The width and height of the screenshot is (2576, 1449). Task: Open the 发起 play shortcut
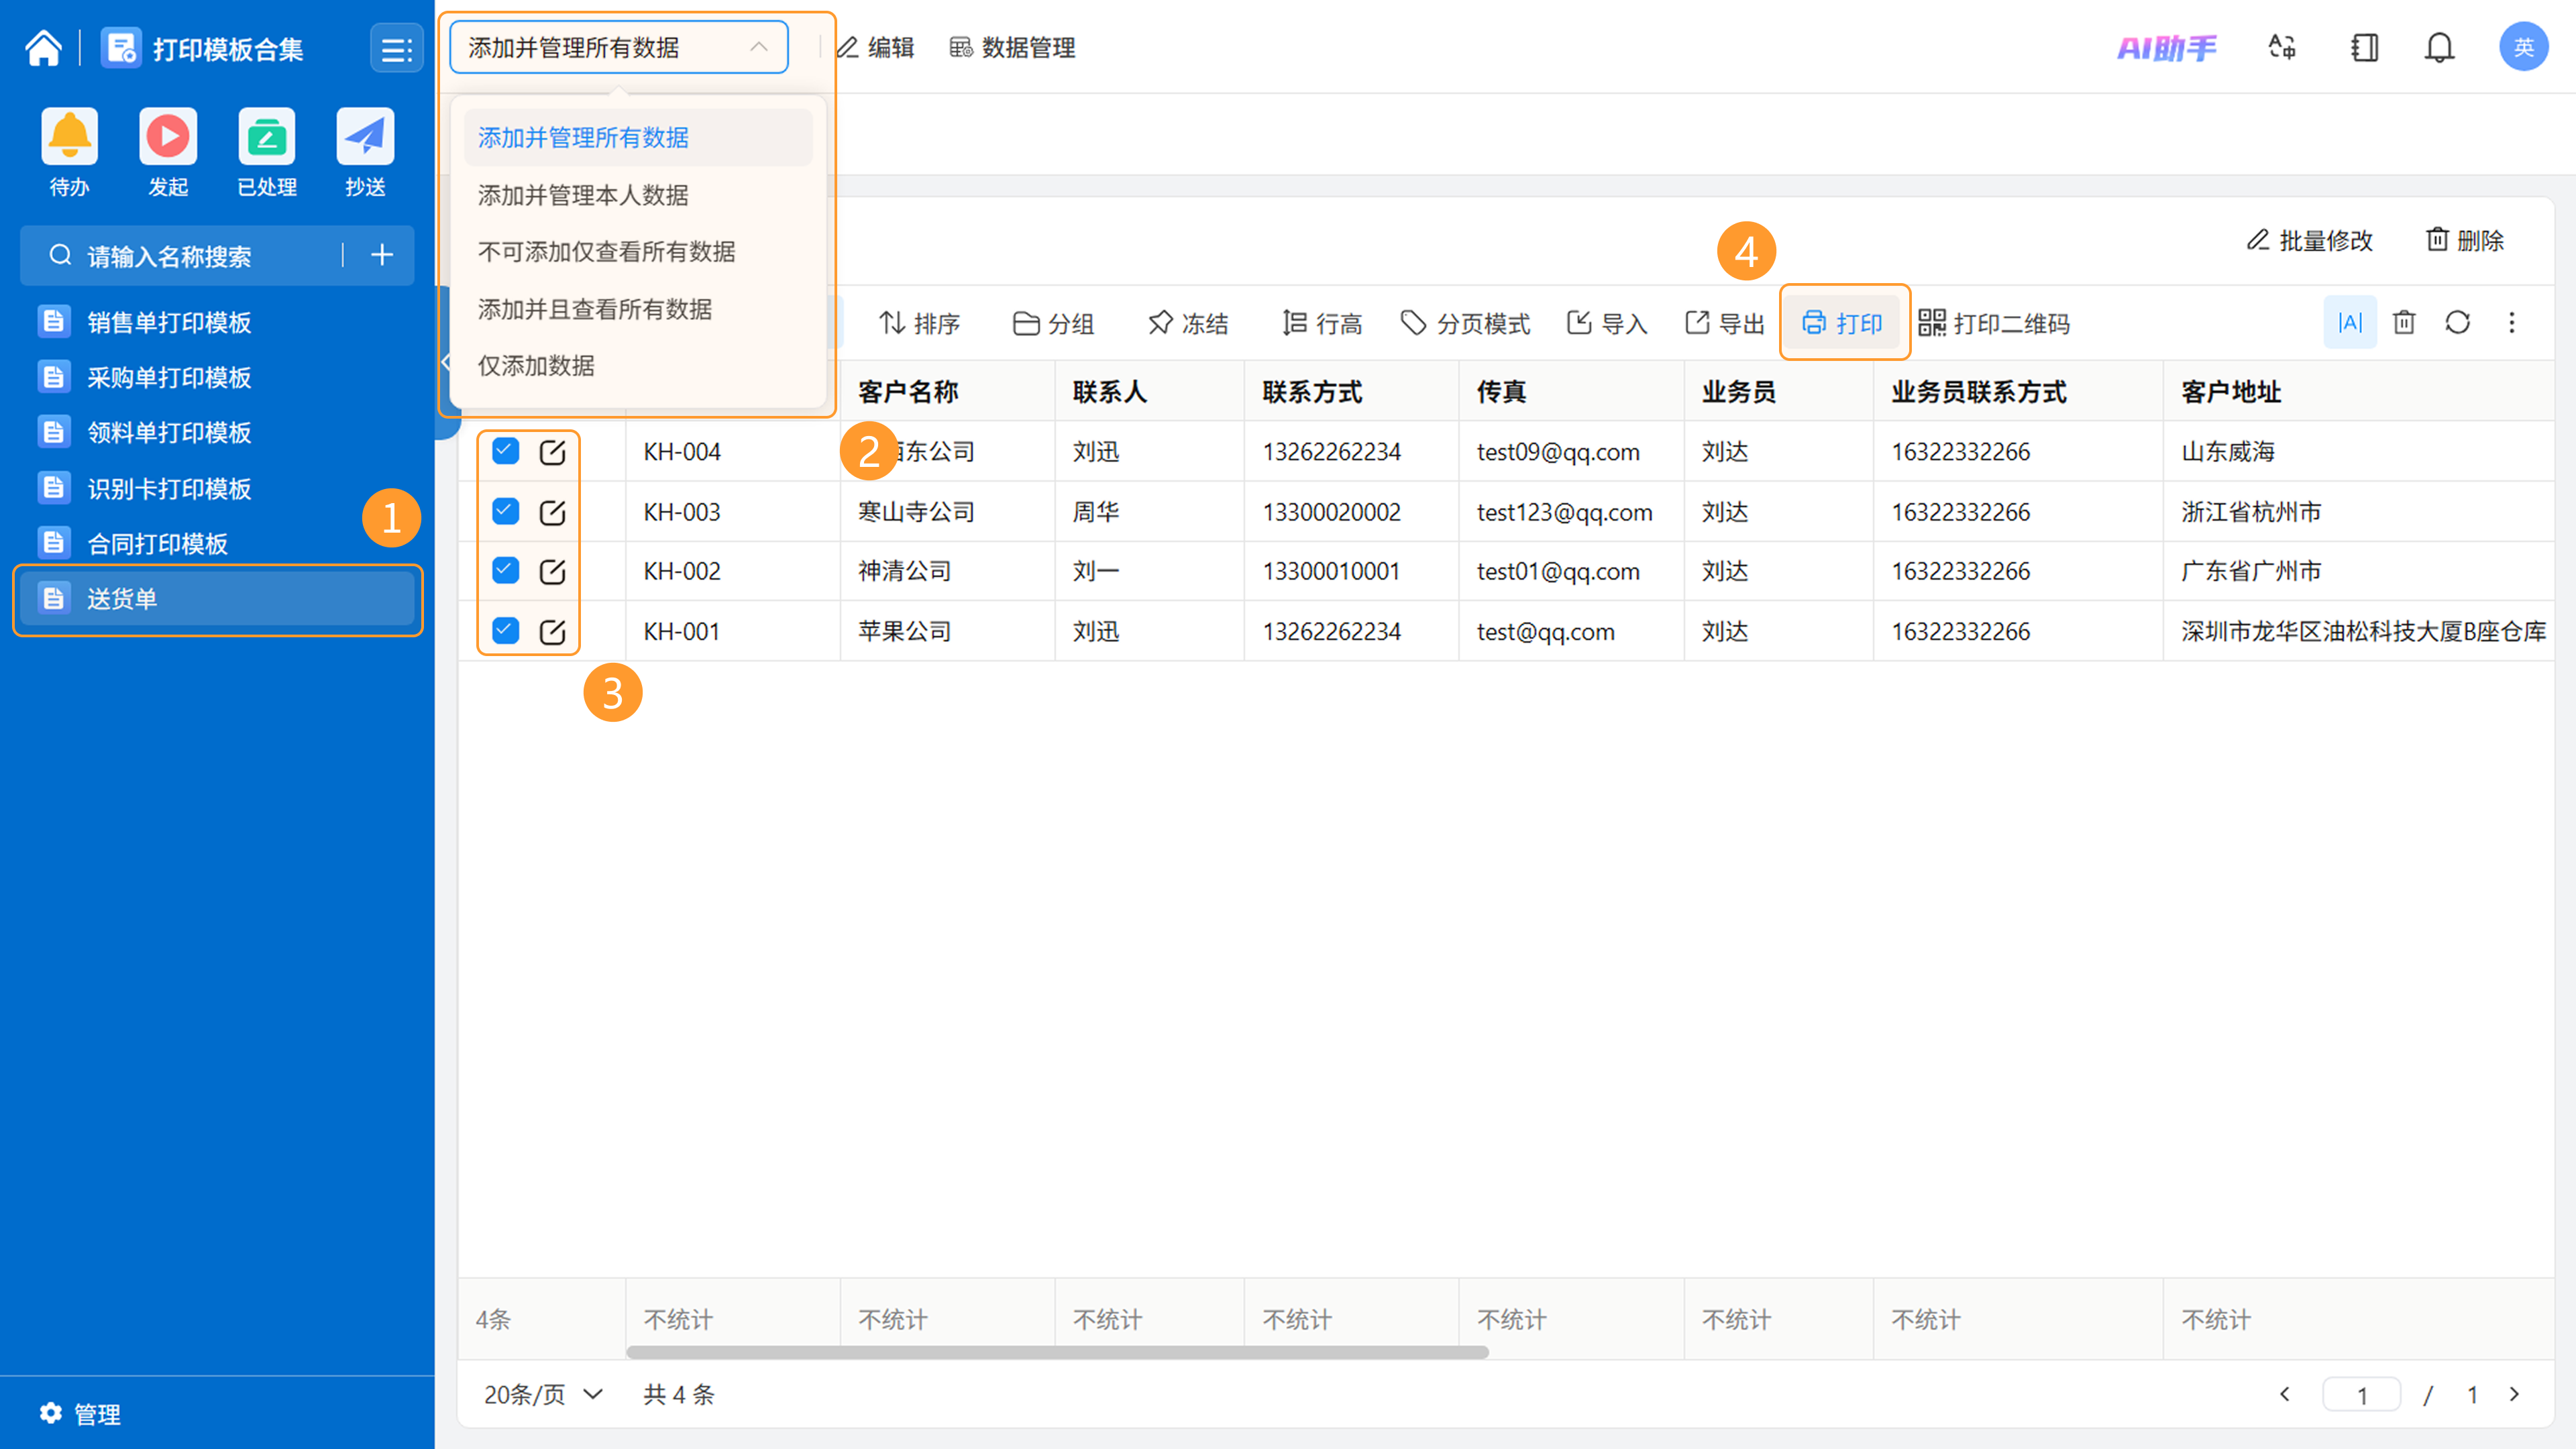168,152
